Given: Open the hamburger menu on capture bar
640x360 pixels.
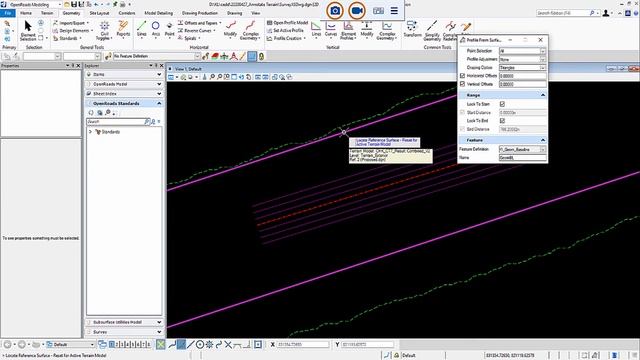Looking at the screenshot, I should pos(394,11).
